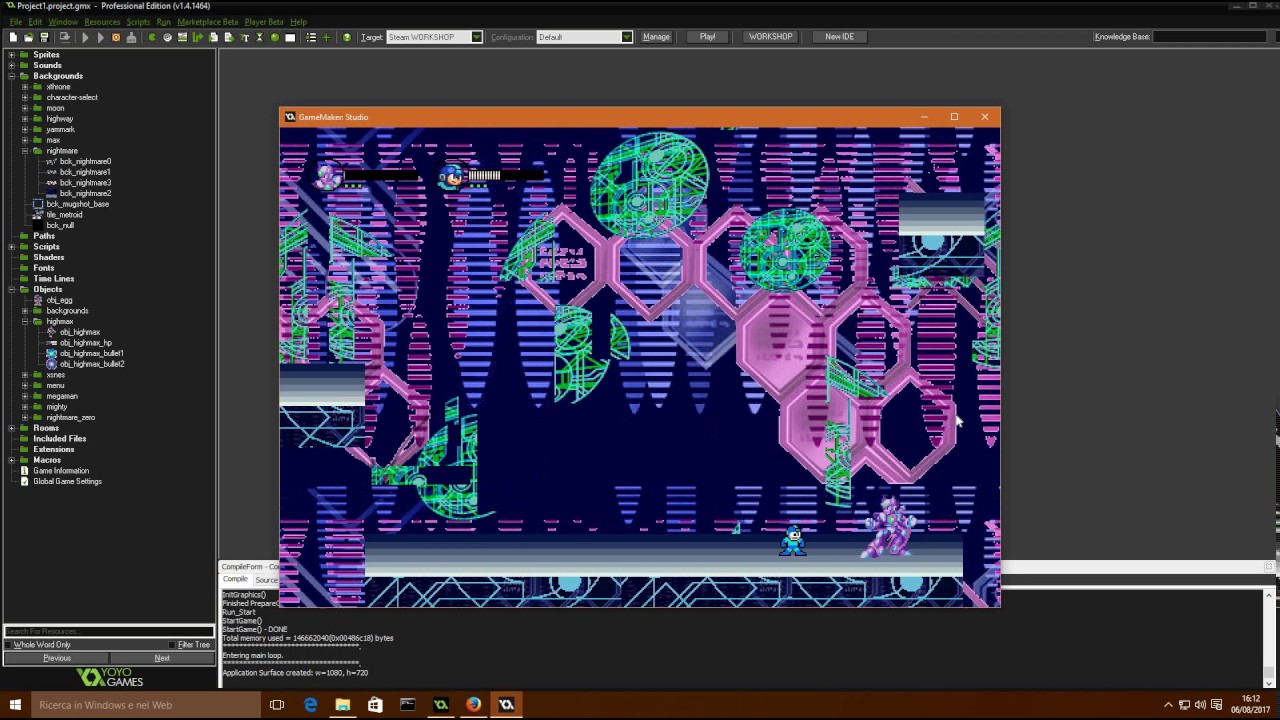
Task: Click the list icon in the toolbar
Action: [x=311, y=37]
